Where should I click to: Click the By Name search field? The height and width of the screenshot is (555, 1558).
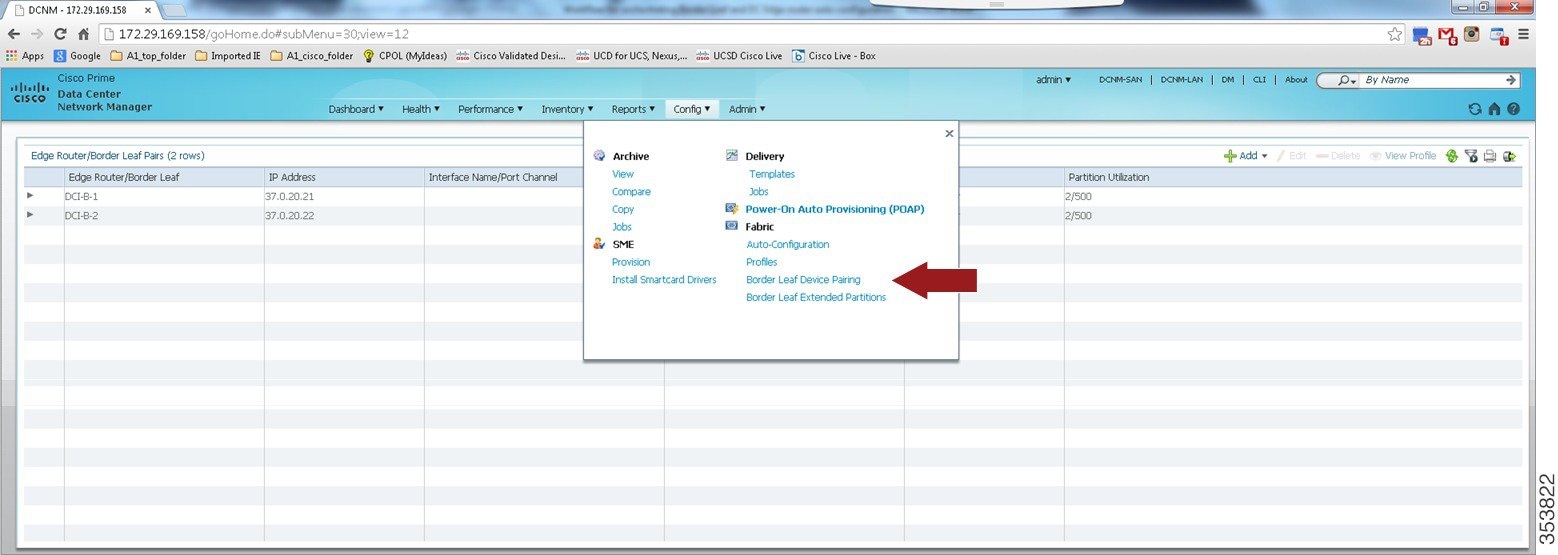1432,80
